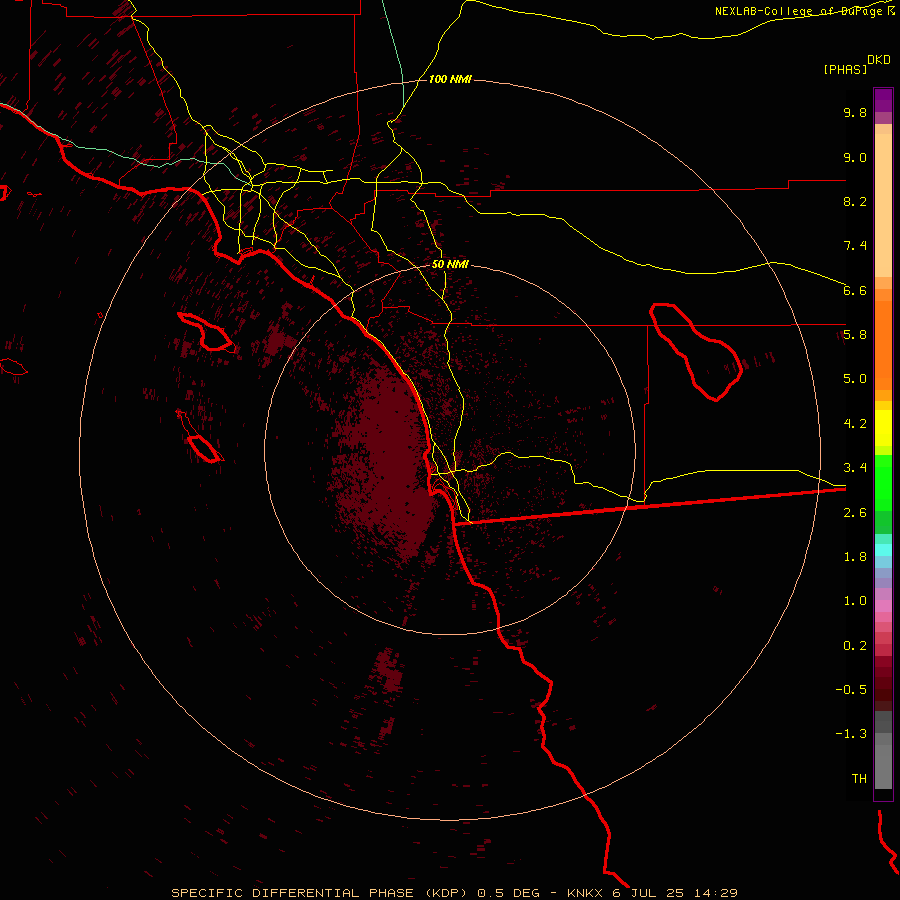Click the 4.2 value on color scale

[x=855, y=424]
